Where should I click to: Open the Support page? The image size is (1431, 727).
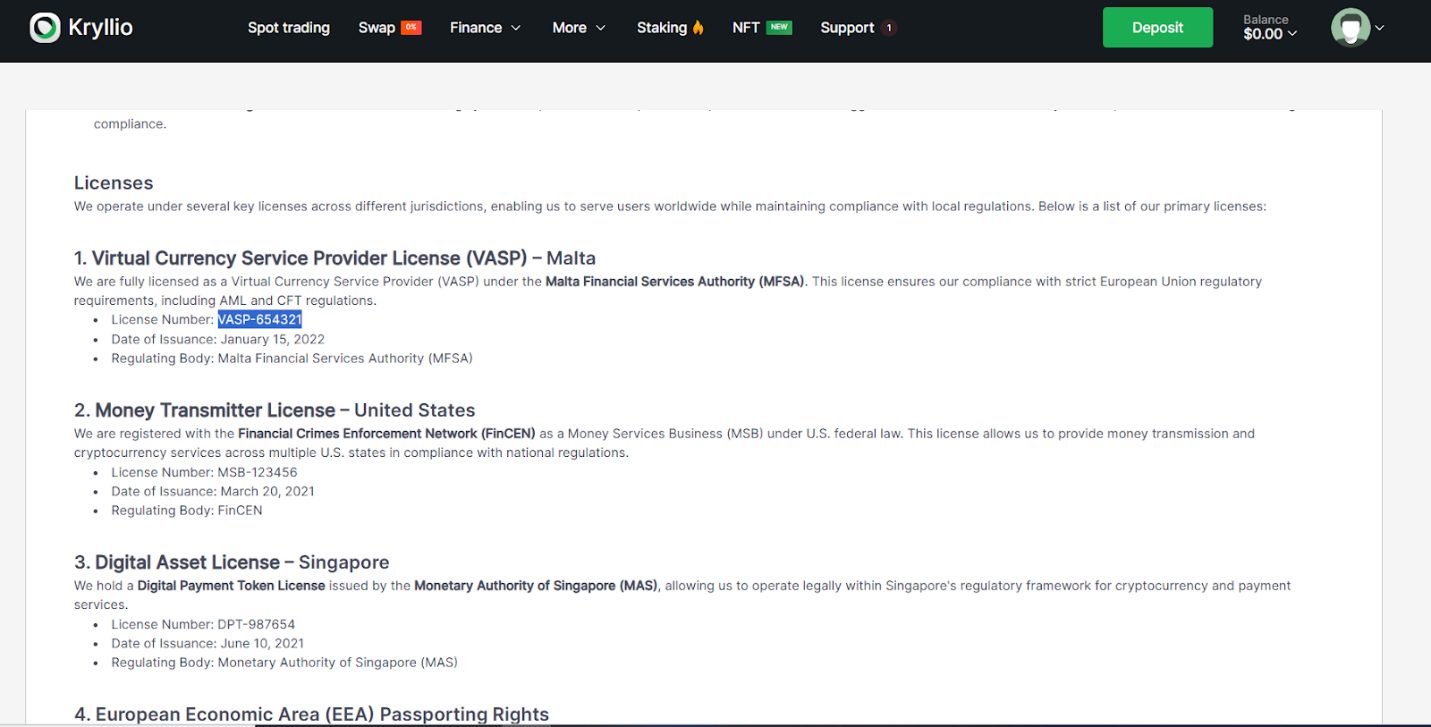[847, 28]
